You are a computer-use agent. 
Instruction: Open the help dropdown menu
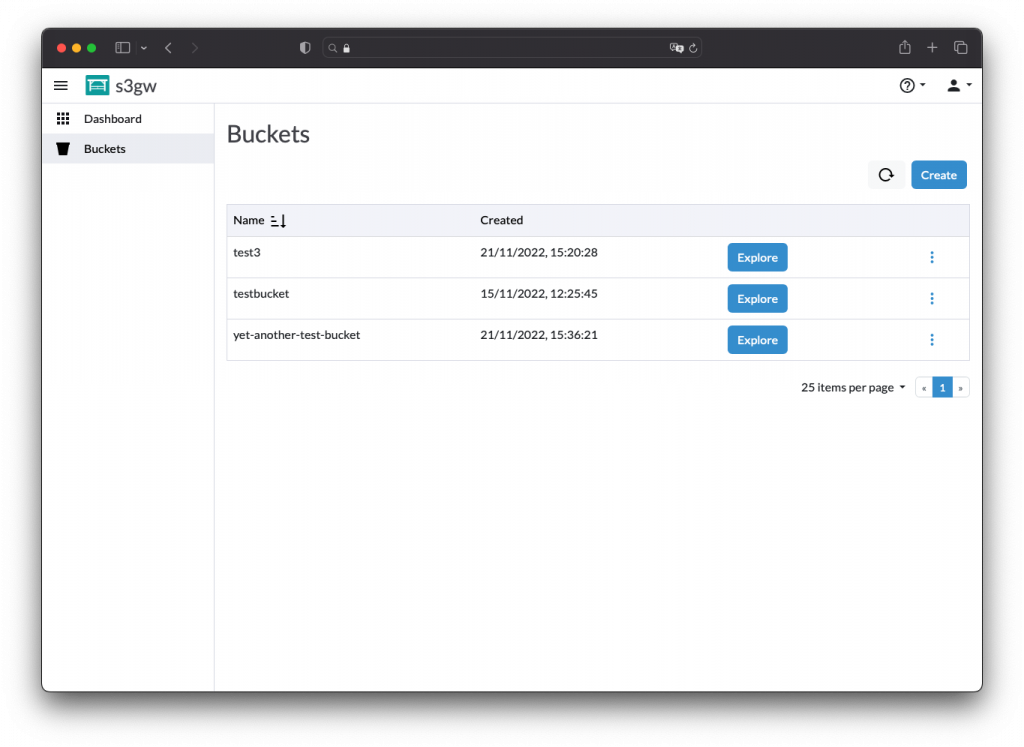[912, 86]
